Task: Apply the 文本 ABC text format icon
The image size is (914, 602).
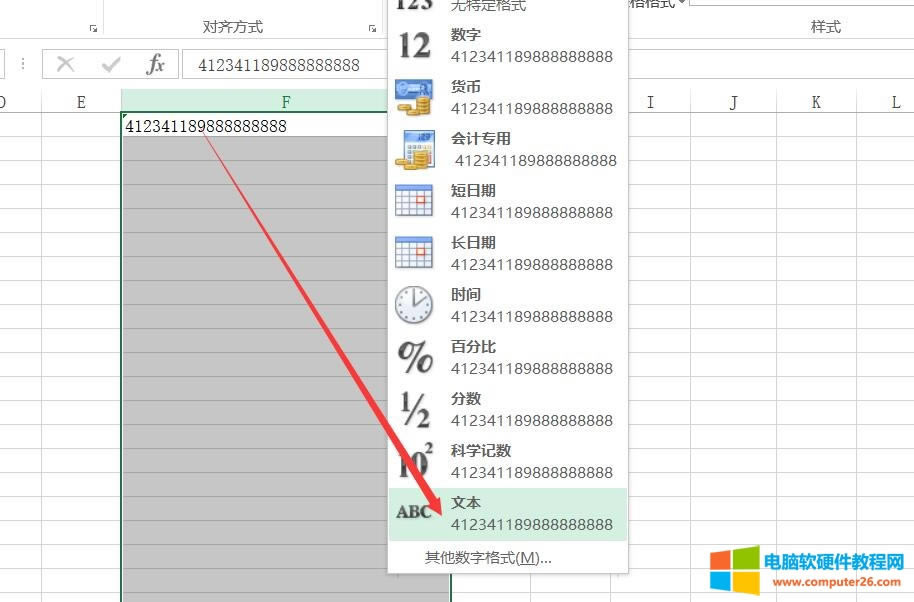Action: pos(414,513)
